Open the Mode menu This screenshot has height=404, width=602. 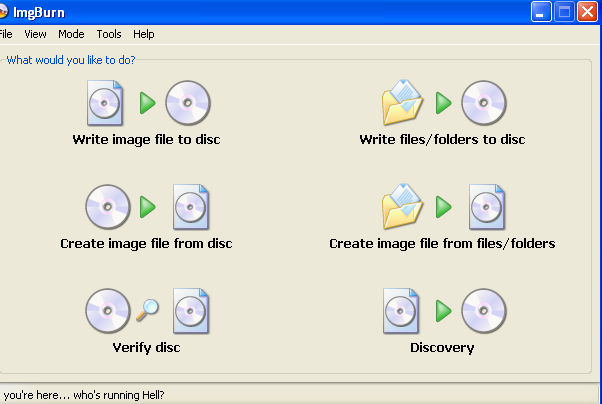click(x=71, y=34)
